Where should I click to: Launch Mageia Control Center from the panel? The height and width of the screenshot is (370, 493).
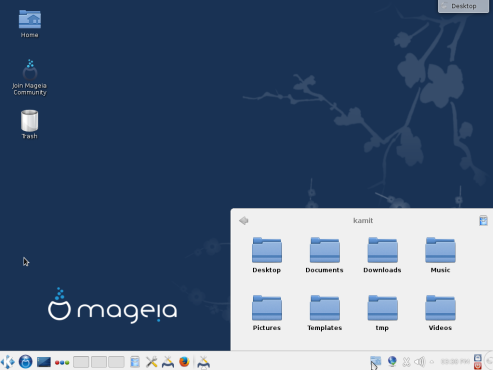point(168,362)
